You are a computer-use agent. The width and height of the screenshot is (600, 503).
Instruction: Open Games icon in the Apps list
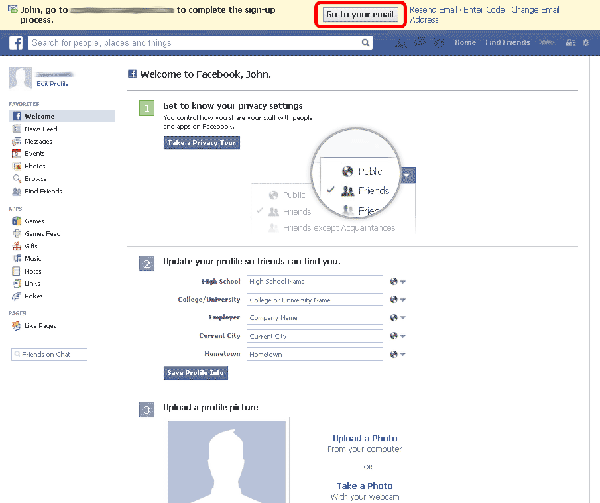16,221
